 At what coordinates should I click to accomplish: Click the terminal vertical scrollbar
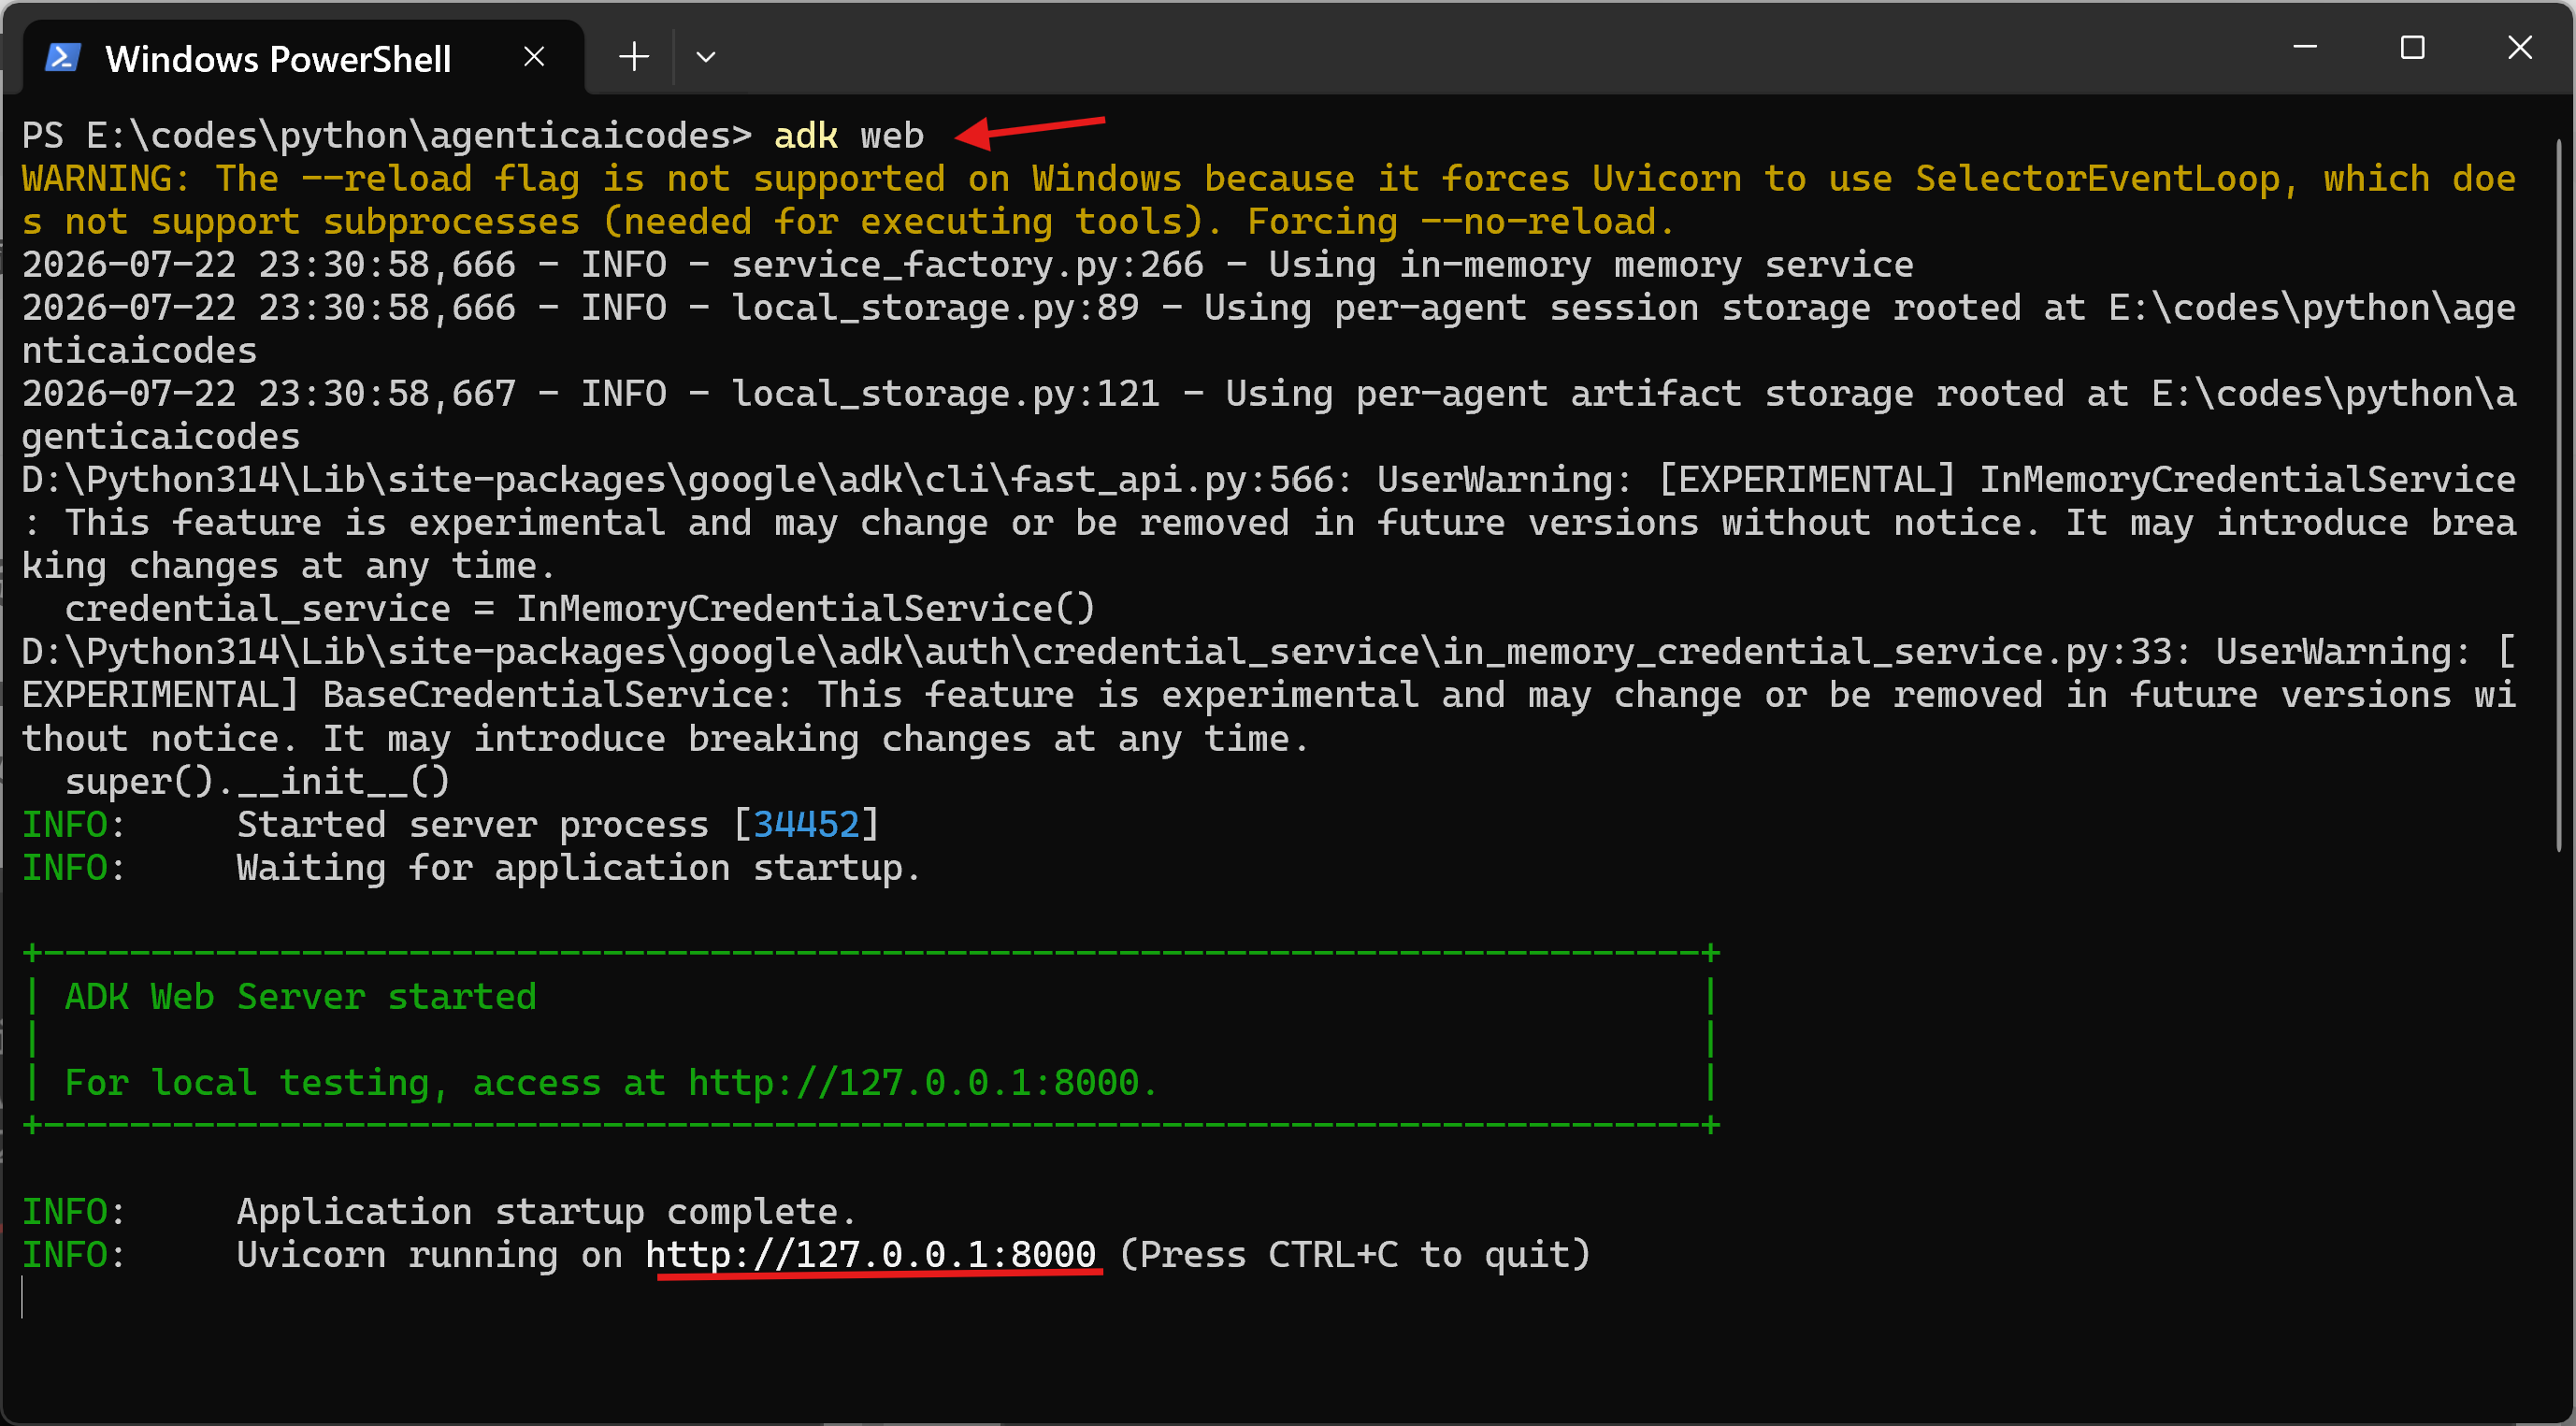coord(2559,497)
